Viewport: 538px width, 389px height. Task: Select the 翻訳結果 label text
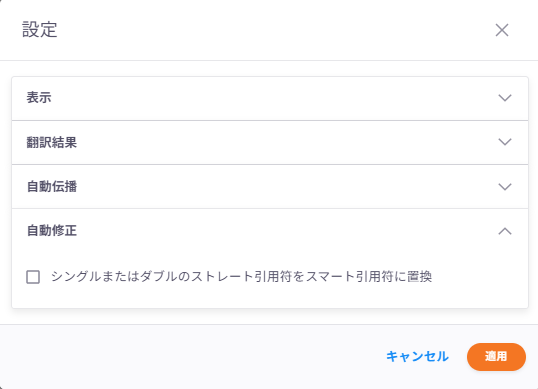[x=52, y=142]
